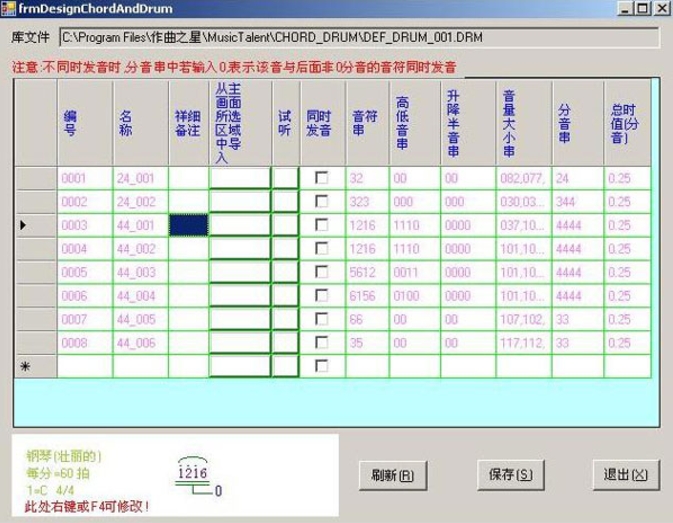Click the frmDesignChordAndDrum title bar app icon

pyautogui.click(x=9, y=8)
